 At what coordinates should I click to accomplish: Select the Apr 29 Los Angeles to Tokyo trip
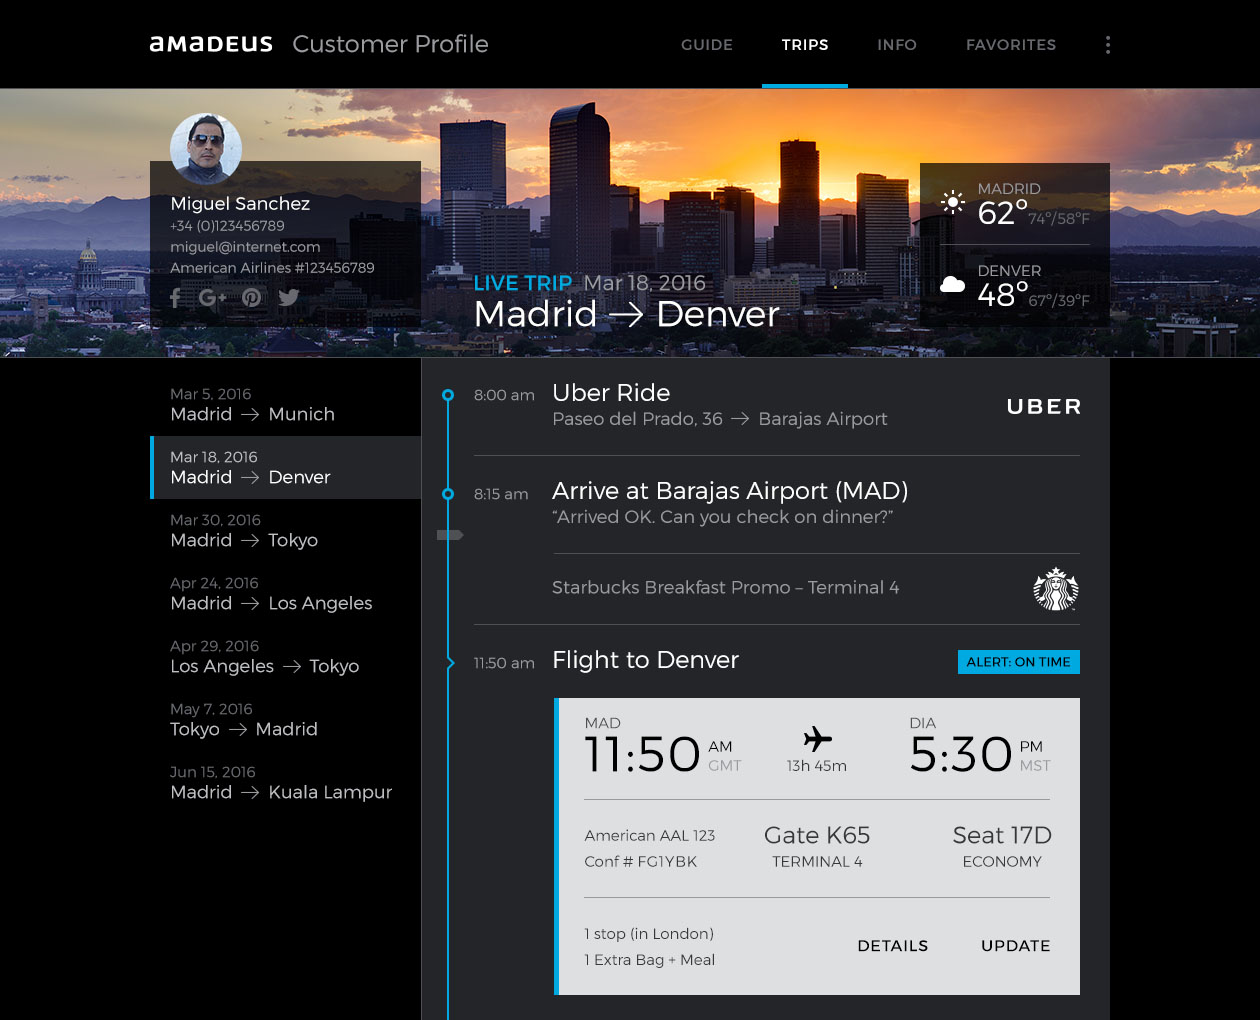pyautogui.click(x=285, y=657)
